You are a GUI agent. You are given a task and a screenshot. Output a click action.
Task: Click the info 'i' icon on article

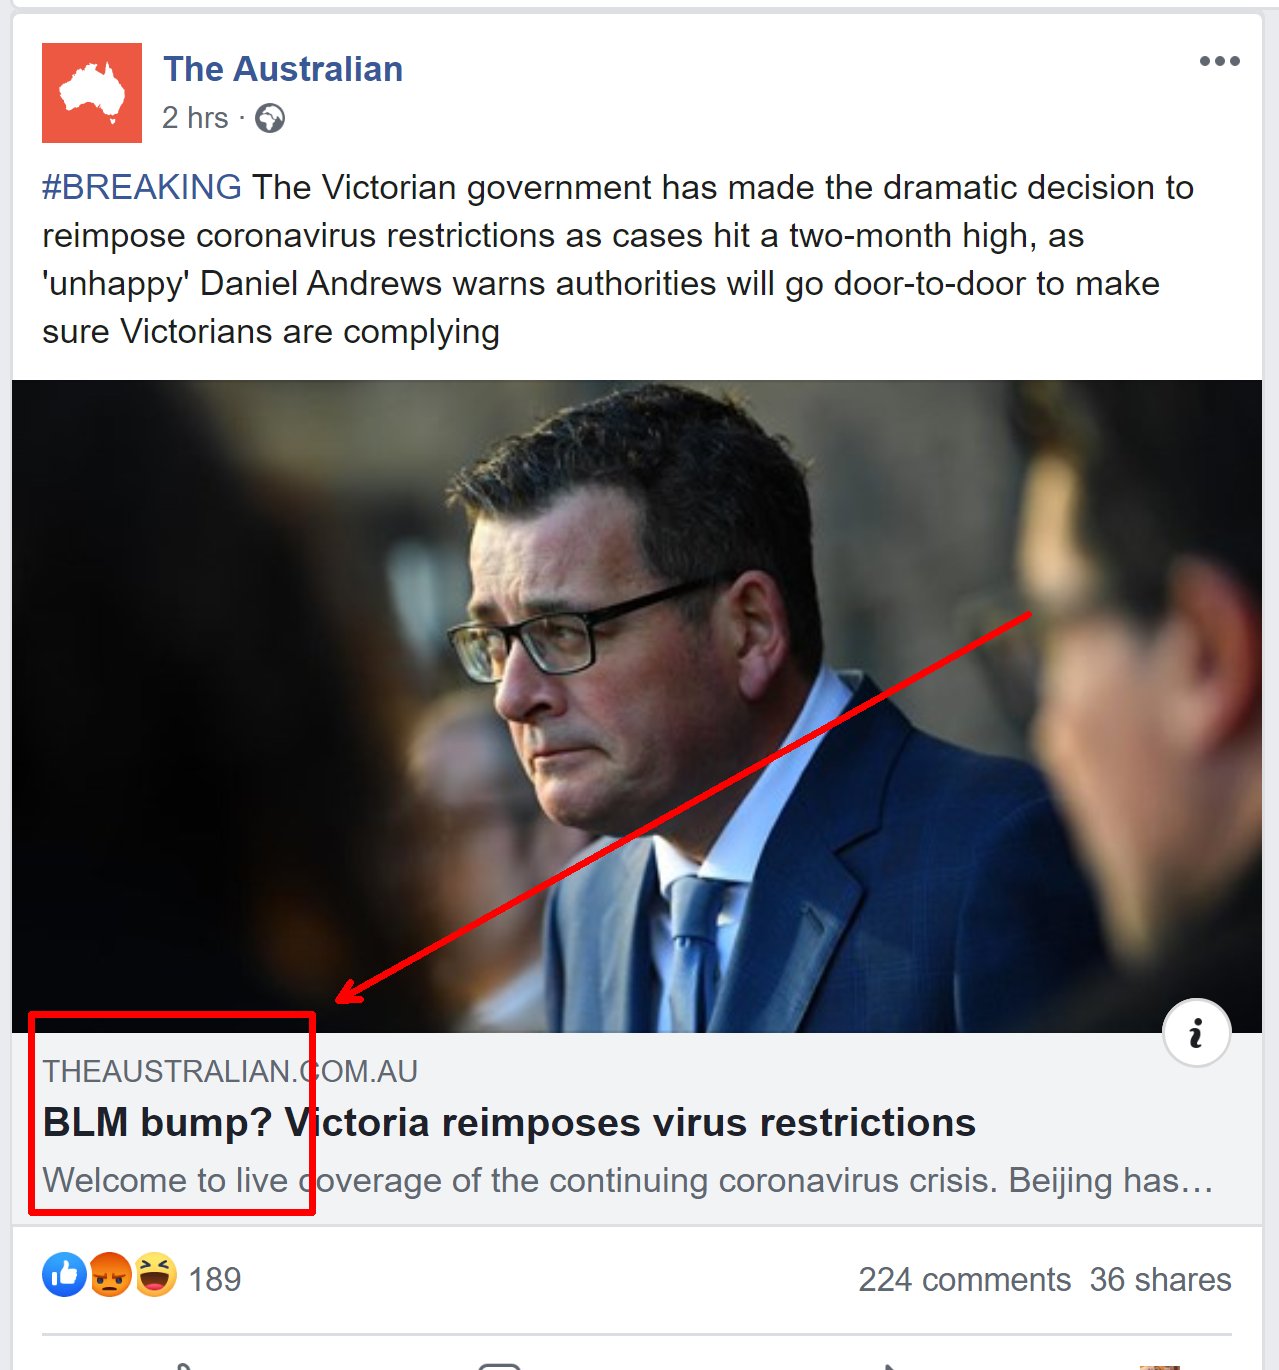coord(1196,1033)
